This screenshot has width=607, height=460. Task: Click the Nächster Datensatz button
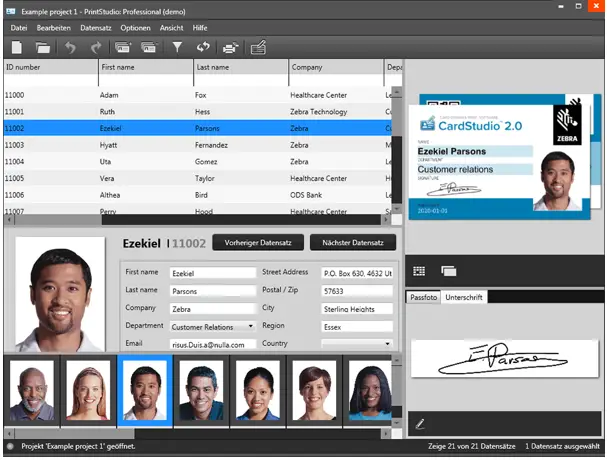[x=353, y=242]
